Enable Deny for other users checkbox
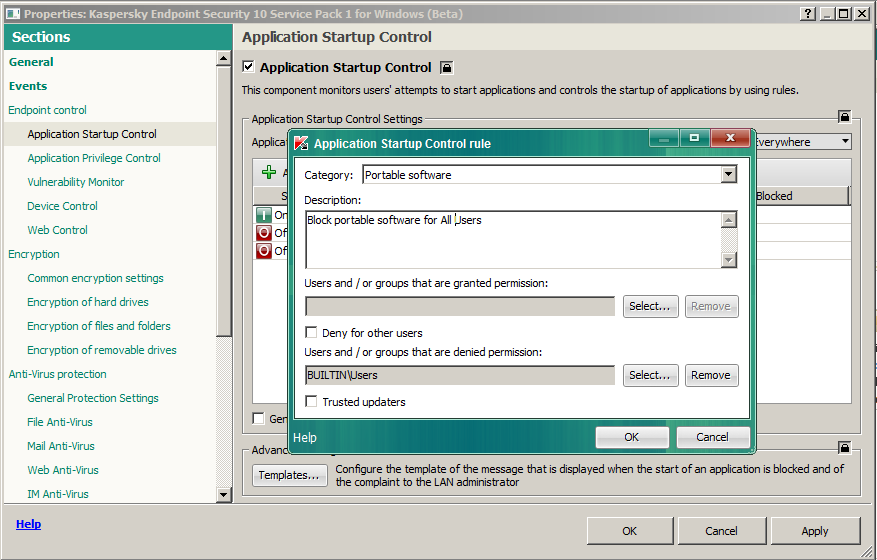Image resolution: width=877 pixels, height=560 pixels. pos(311,332)
